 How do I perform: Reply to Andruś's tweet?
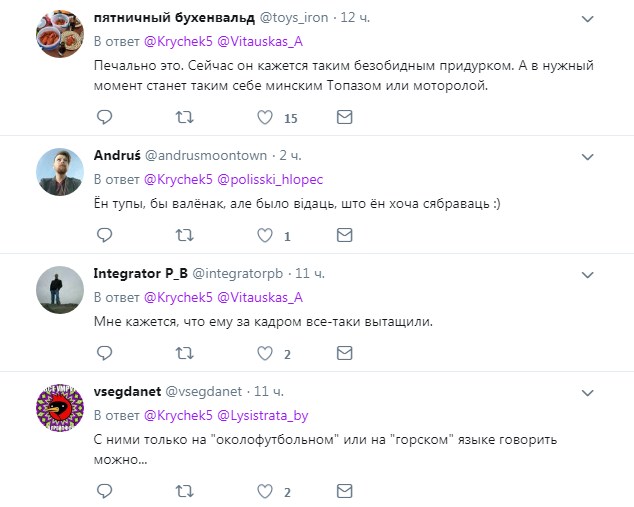[104, 235]
